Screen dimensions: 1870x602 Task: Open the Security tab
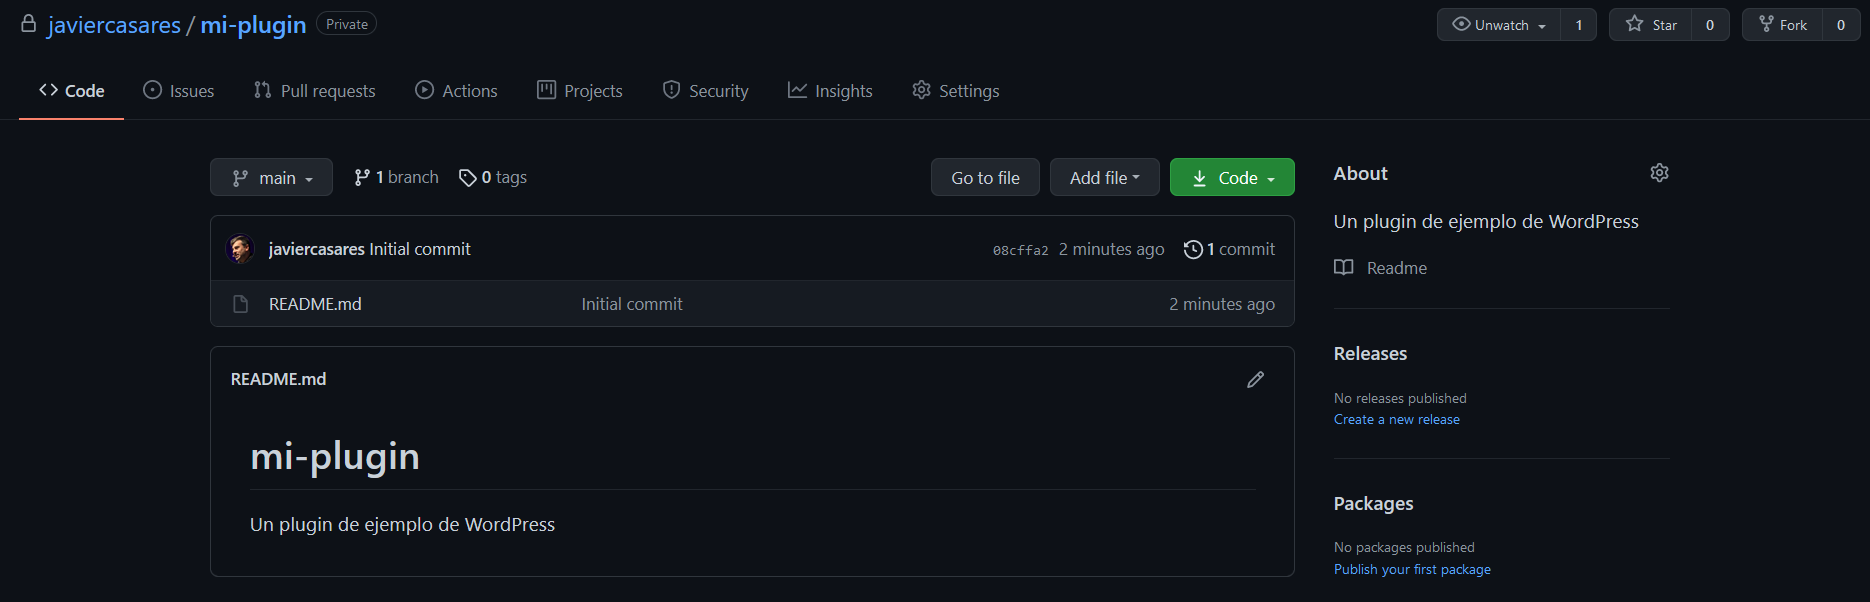705,91
